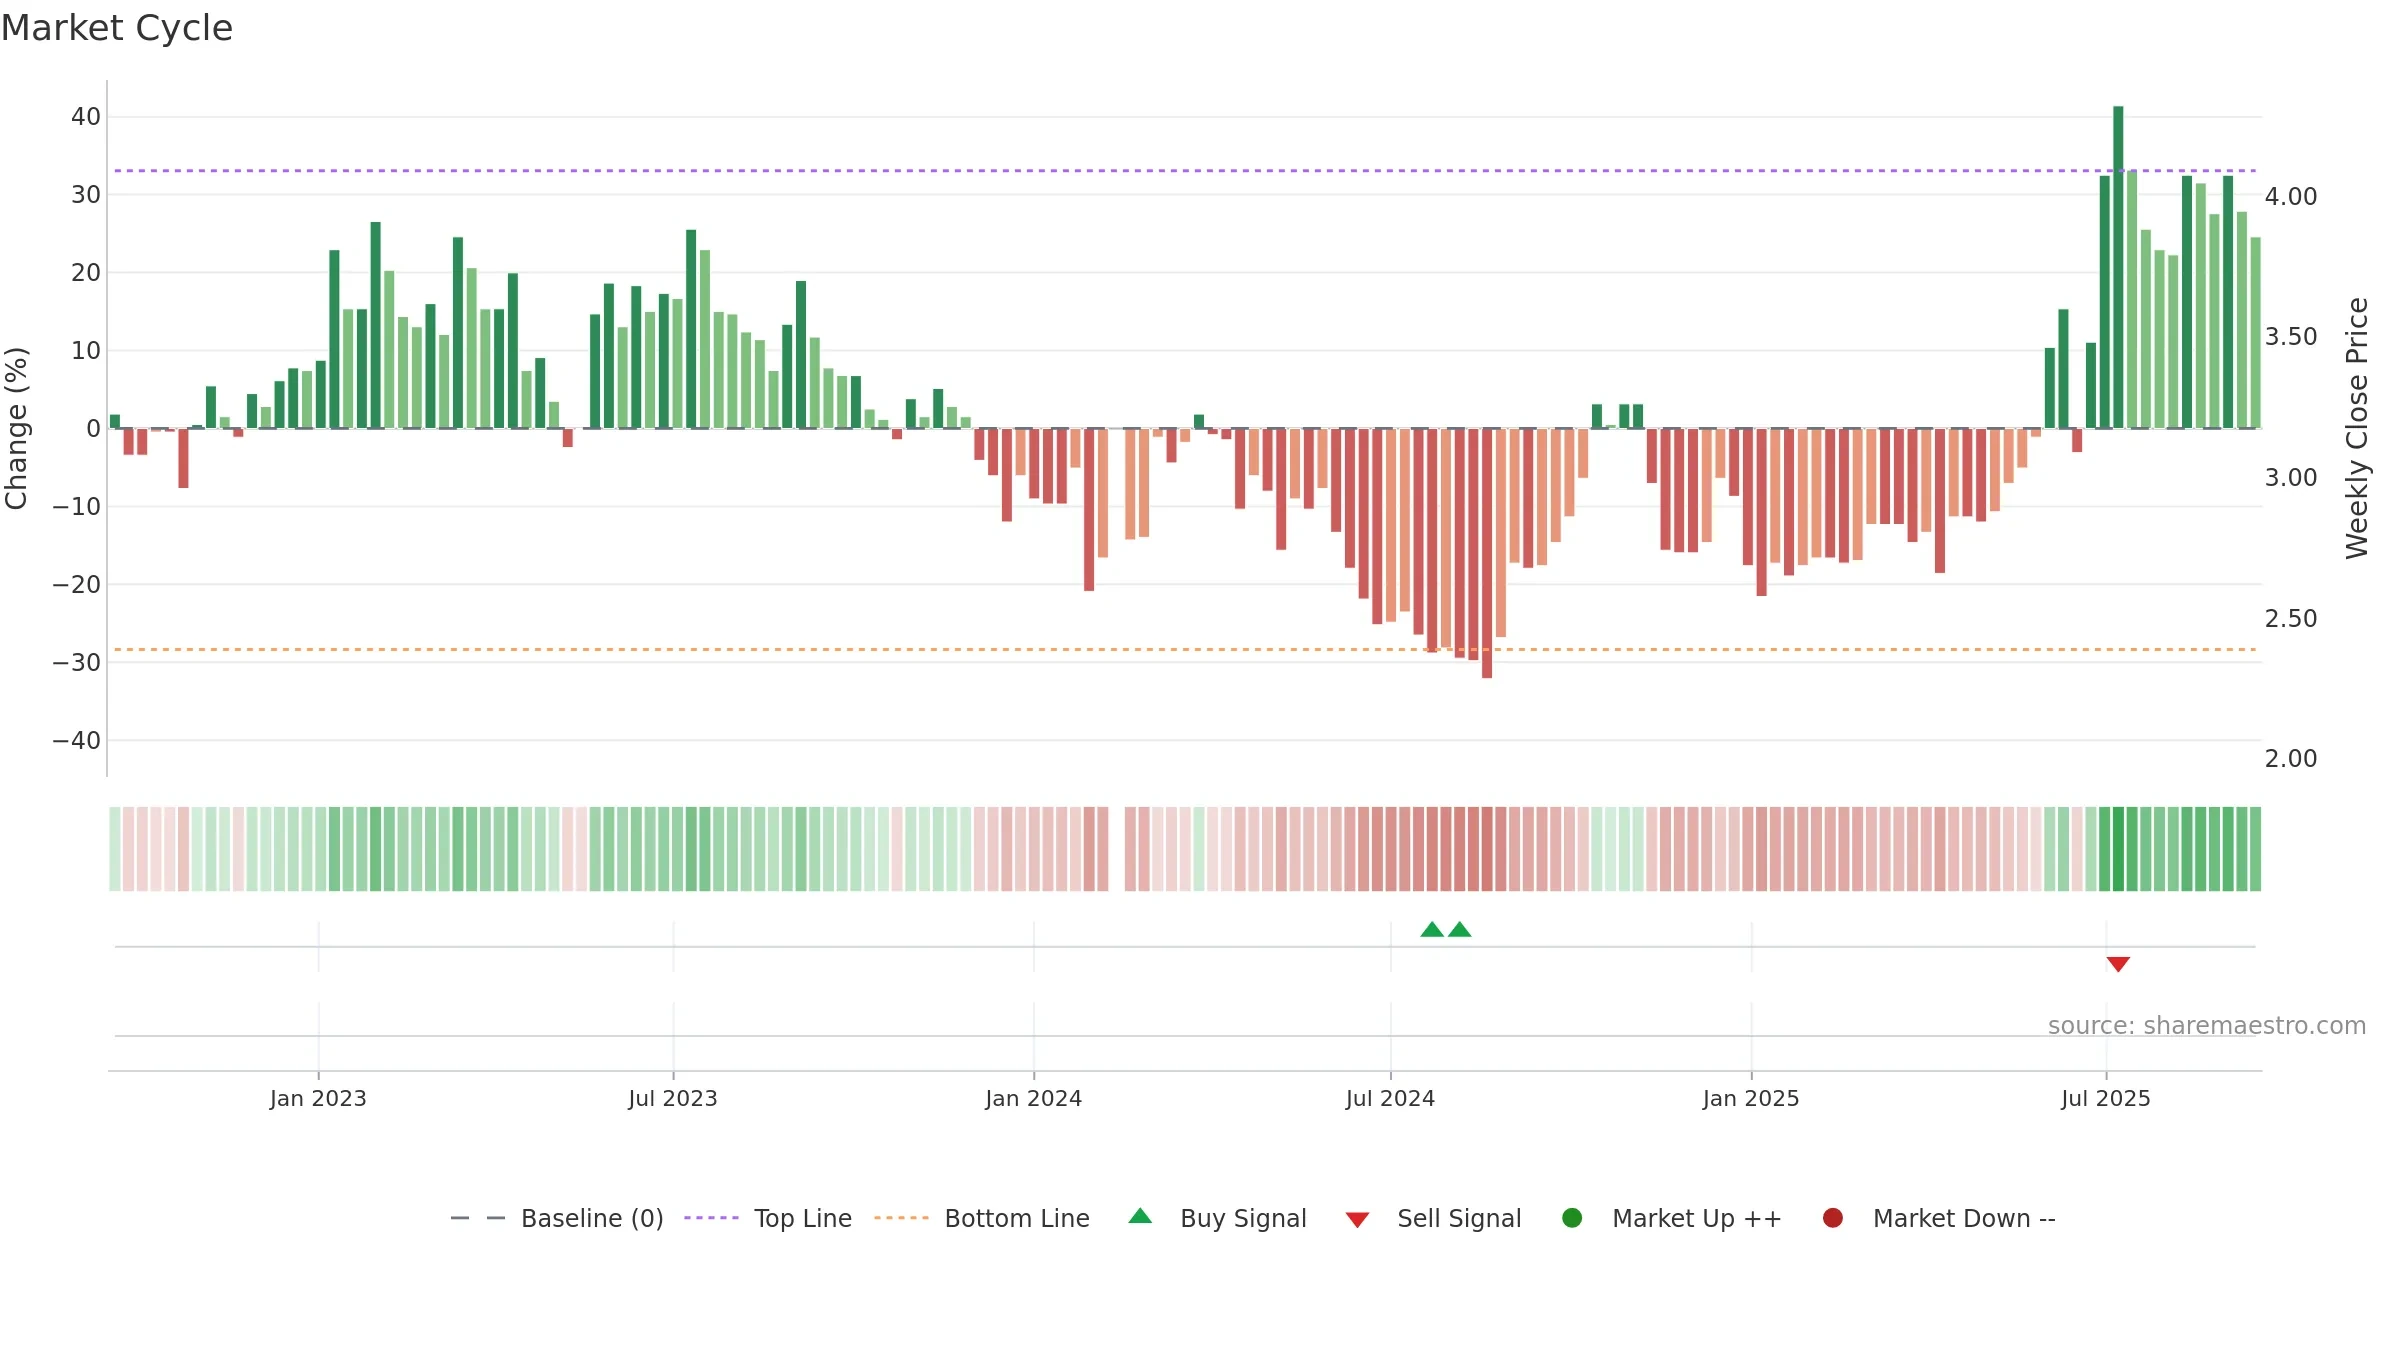Viewport: 2400px width, 1350px height.
Task: Click the source: sharemaestro.com text
Action: 2207,1026
